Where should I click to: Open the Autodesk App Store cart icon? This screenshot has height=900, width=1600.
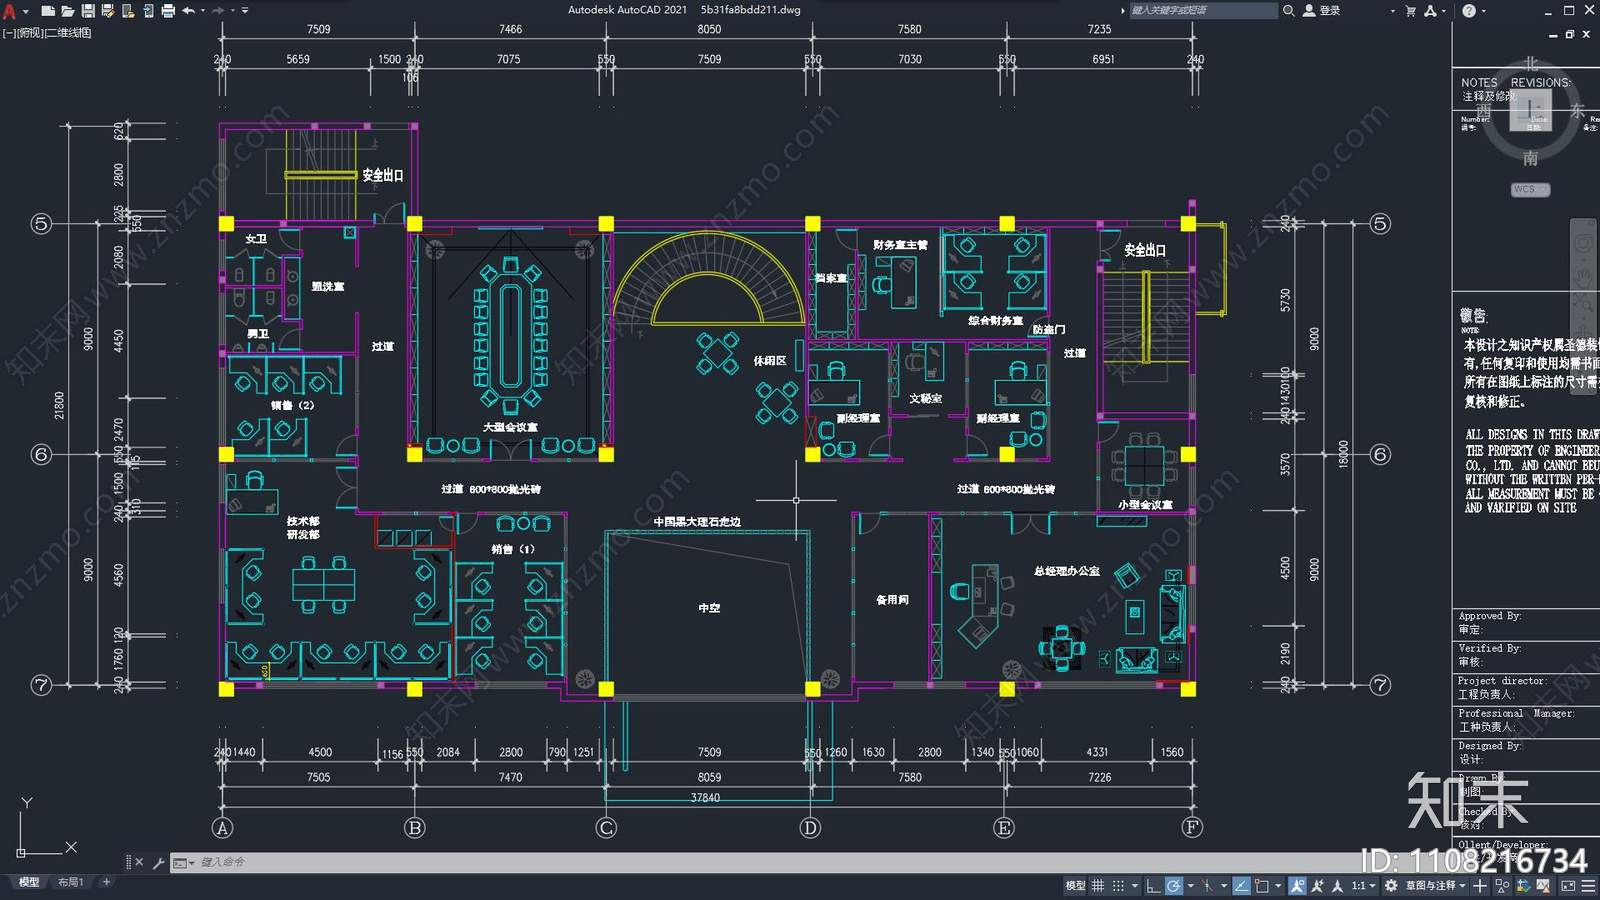pyautogui.click(x=1411, y=11)
